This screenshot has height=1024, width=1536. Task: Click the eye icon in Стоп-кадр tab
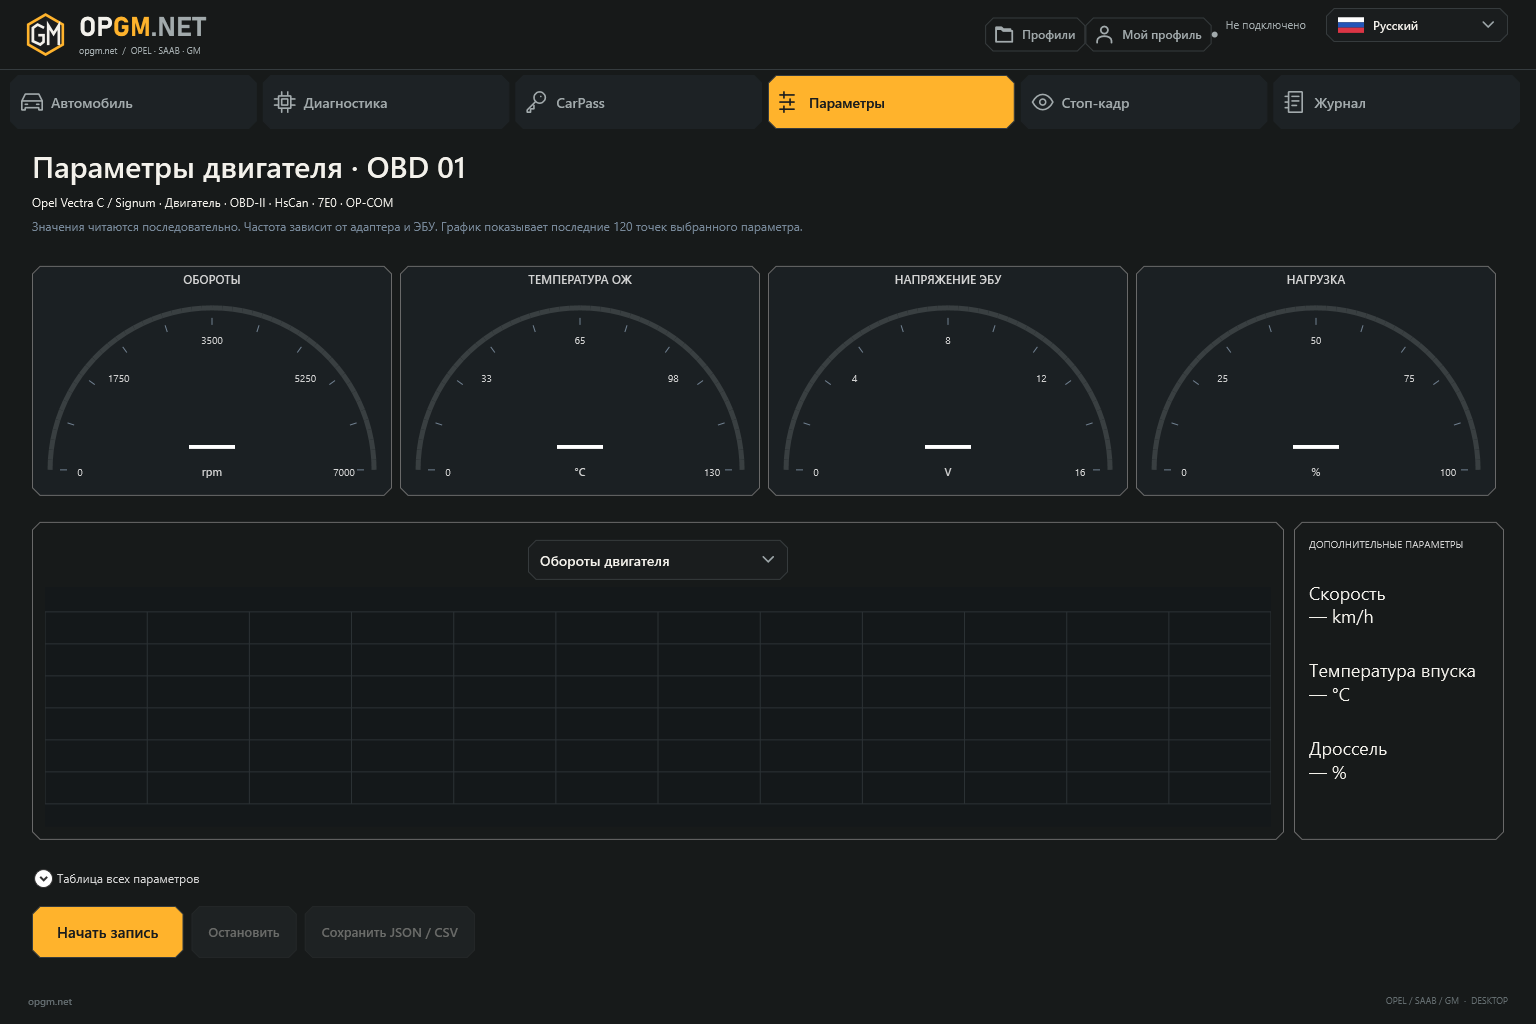click(1042, 102)
